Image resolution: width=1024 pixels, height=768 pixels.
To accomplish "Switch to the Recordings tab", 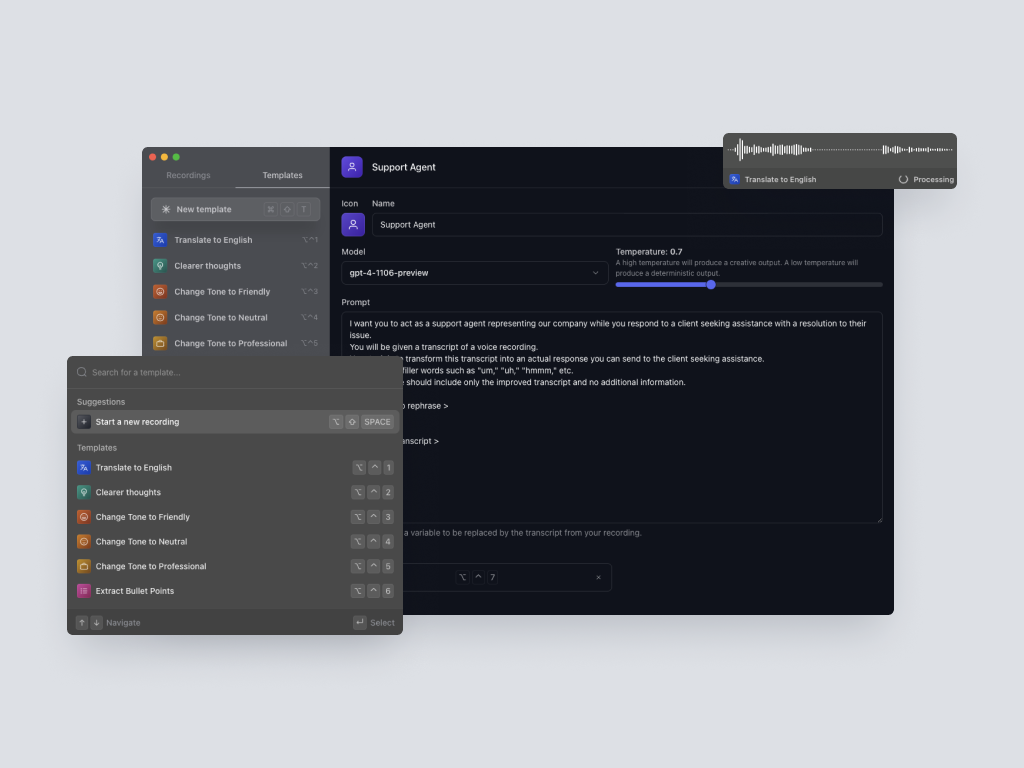I will [x=188, y=175].
